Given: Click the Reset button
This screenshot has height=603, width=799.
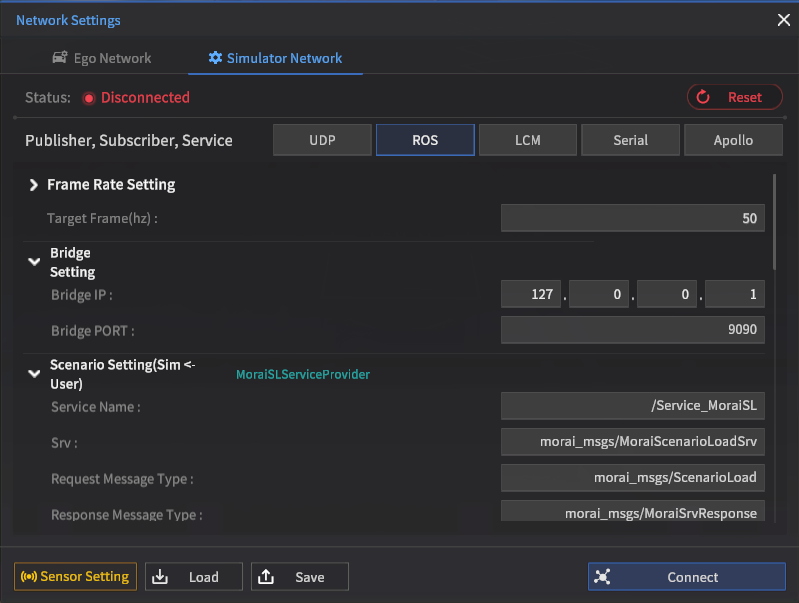Looking at the screenshot, I should (x=734, y=97).
